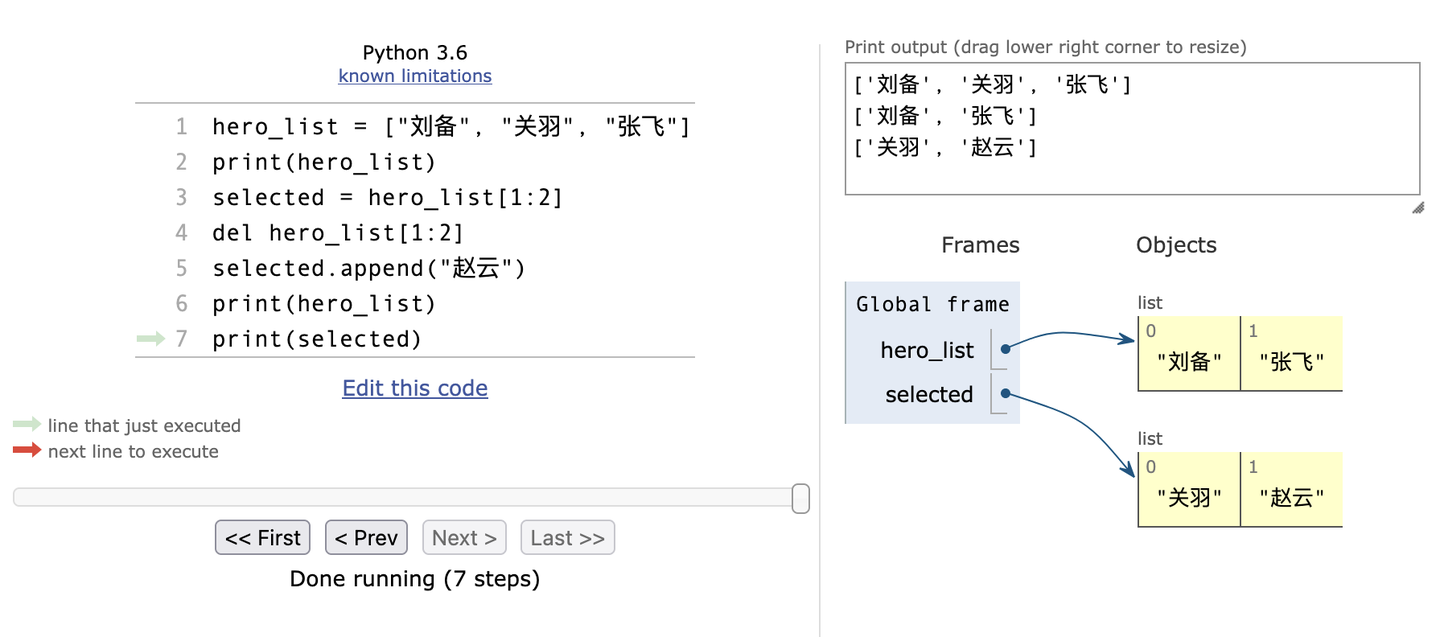Select code line 2 print(hero_list)
1440x637 pixels.
pos(324,162)
